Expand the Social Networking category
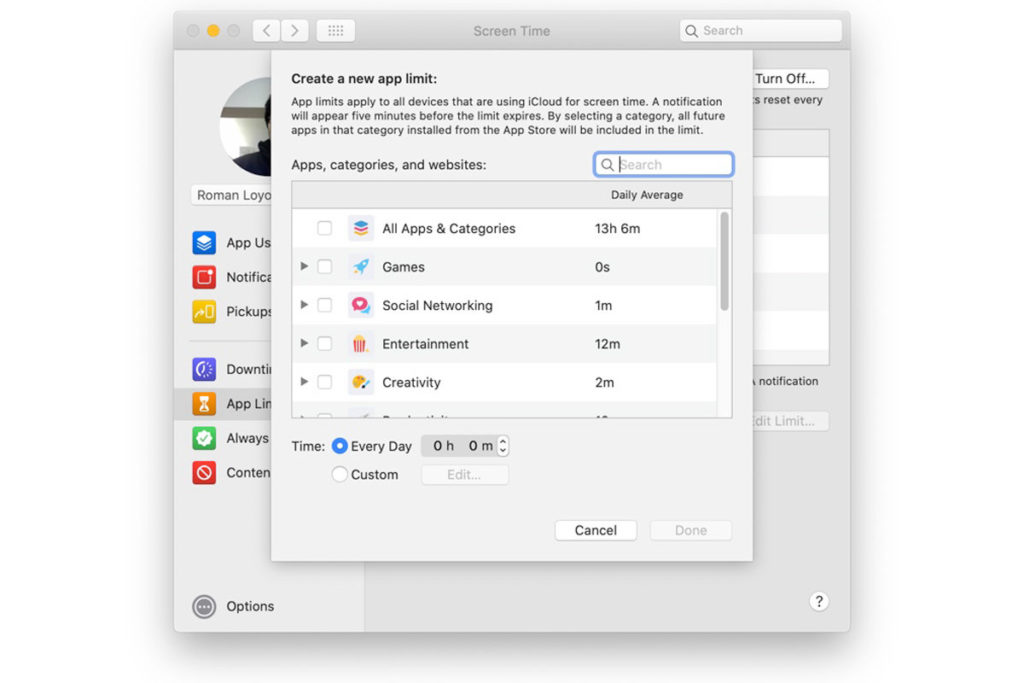 click(304, 305)
